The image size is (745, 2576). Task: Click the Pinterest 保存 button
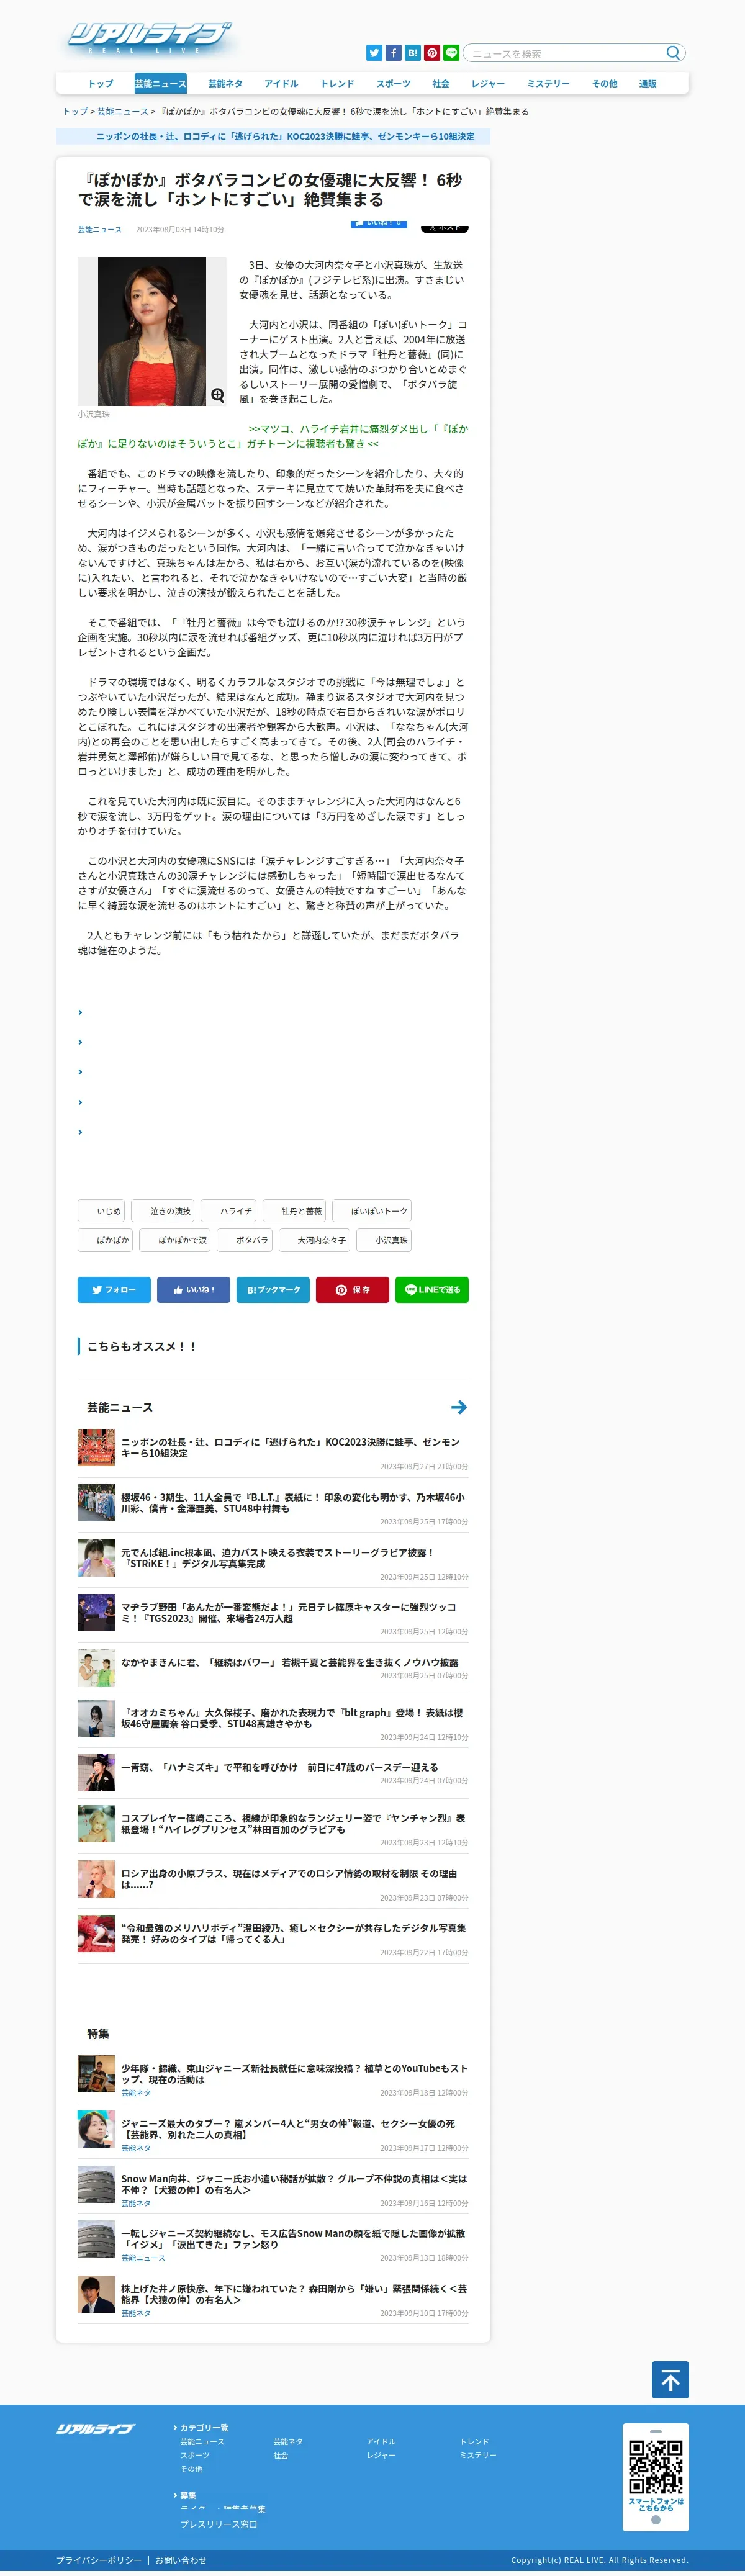coord(353,1290)
